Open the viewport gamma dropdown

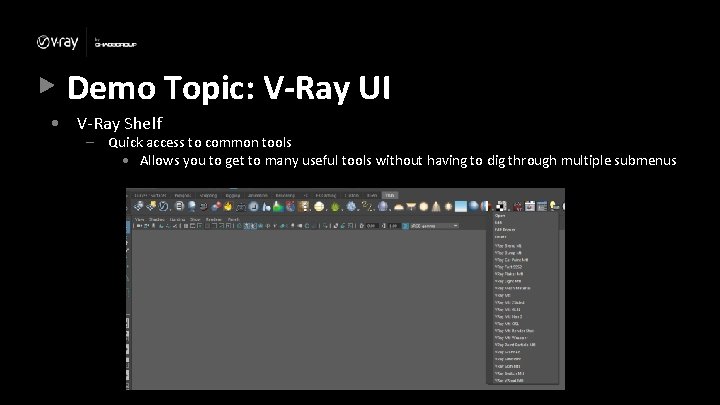[x=434, y=226]
